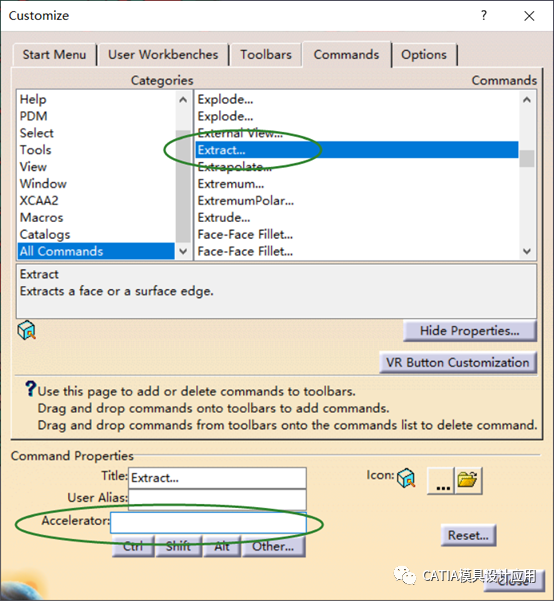This screenshot has height=601, width=554.
Task: Click Categories list down arrow
Action: [x=183, y=251]
